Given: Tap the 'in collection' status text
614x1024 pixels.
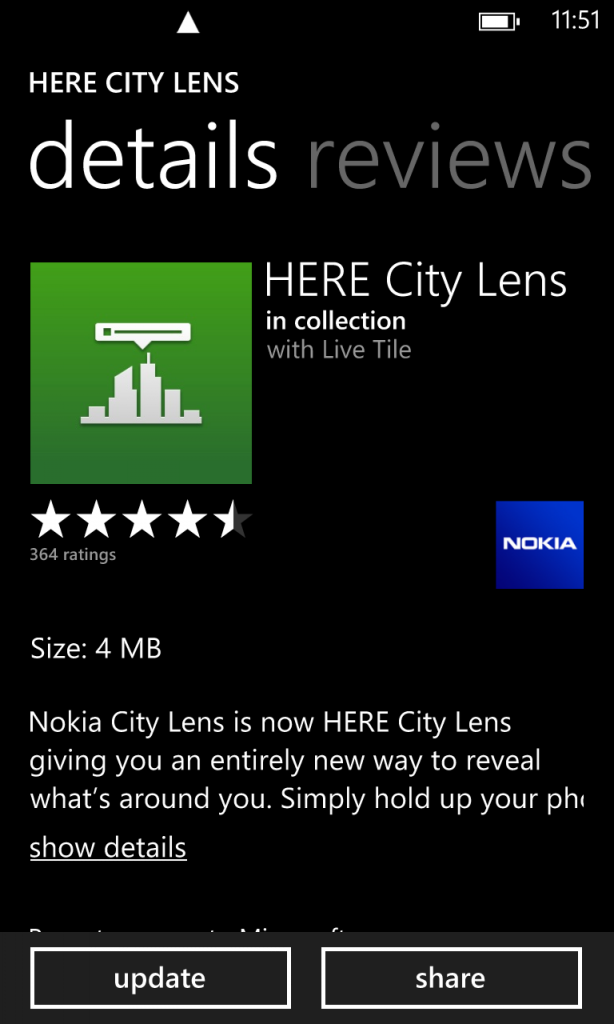Looking at the screenshot, I should [336, 321].
